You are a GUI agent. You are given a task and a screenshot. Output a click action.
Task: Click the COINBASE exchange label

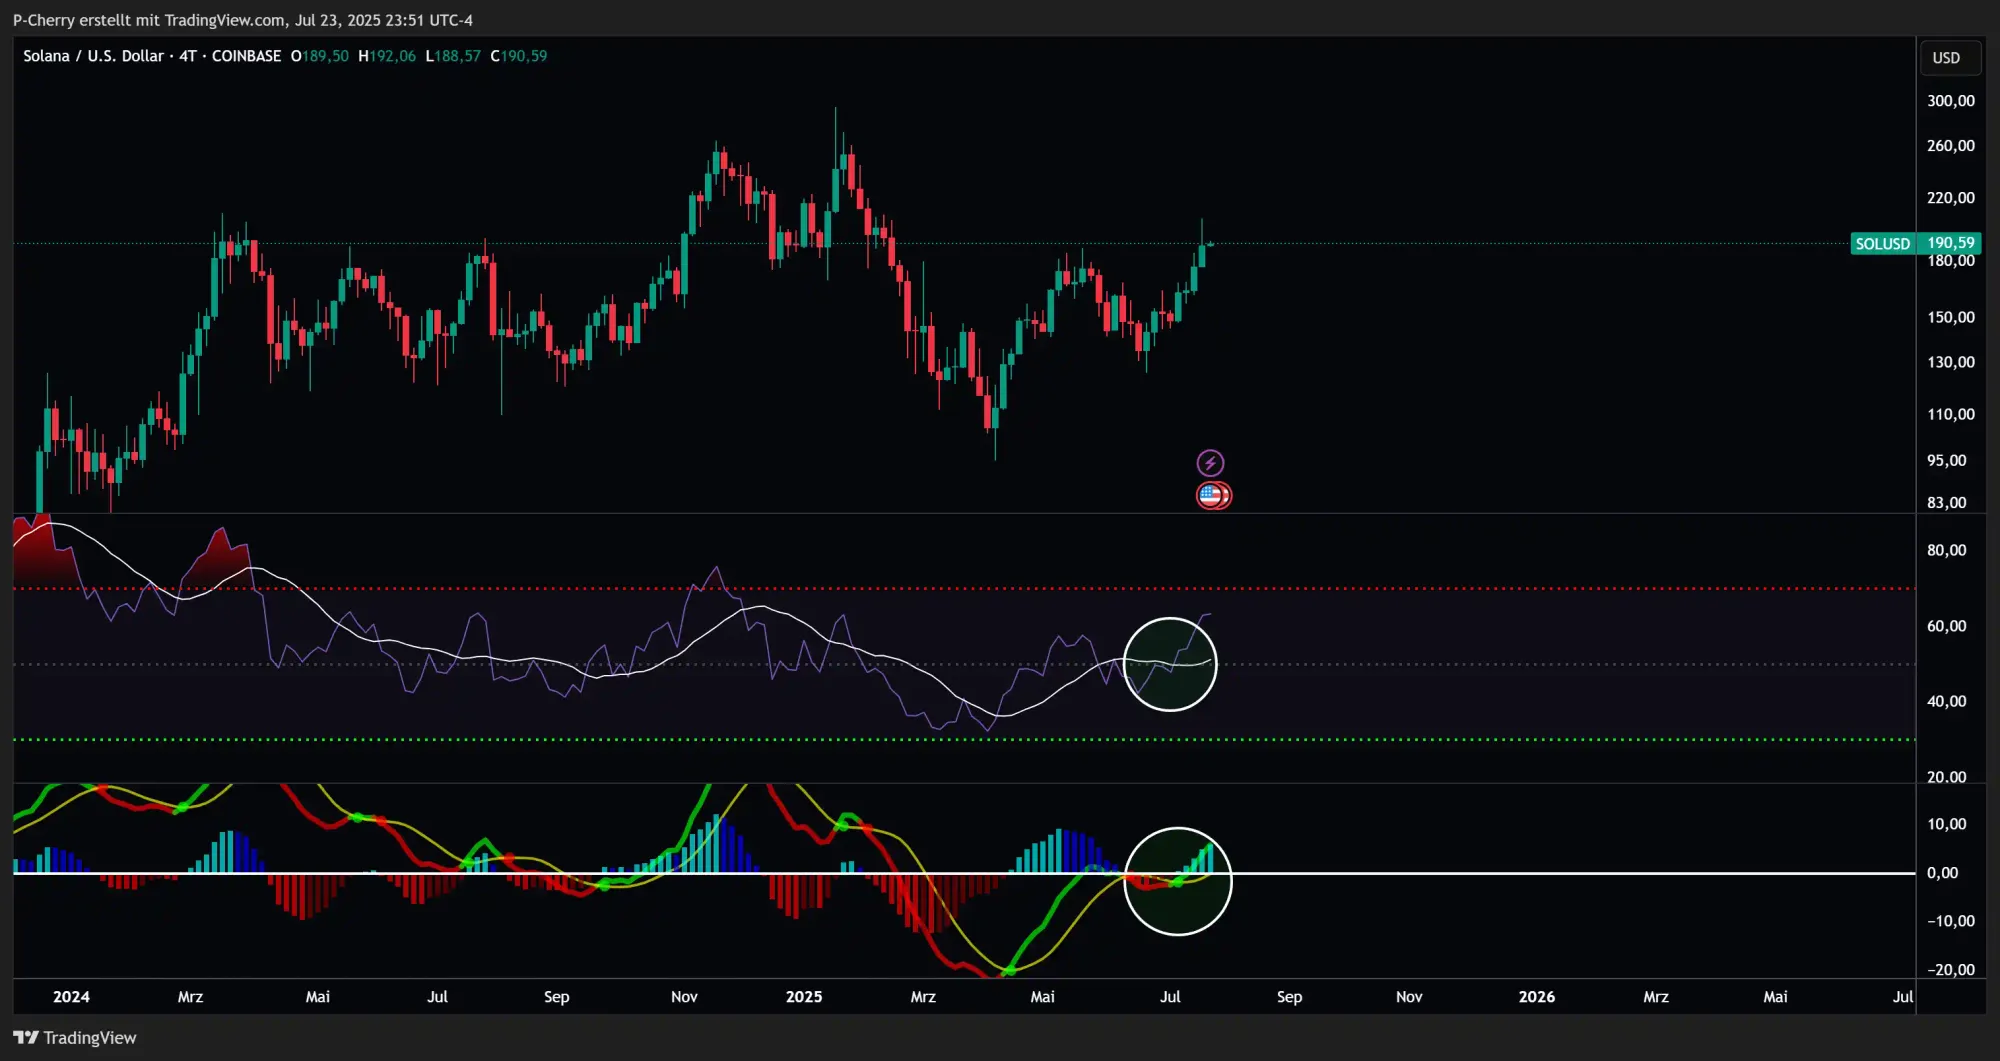[x=246, y=56]
